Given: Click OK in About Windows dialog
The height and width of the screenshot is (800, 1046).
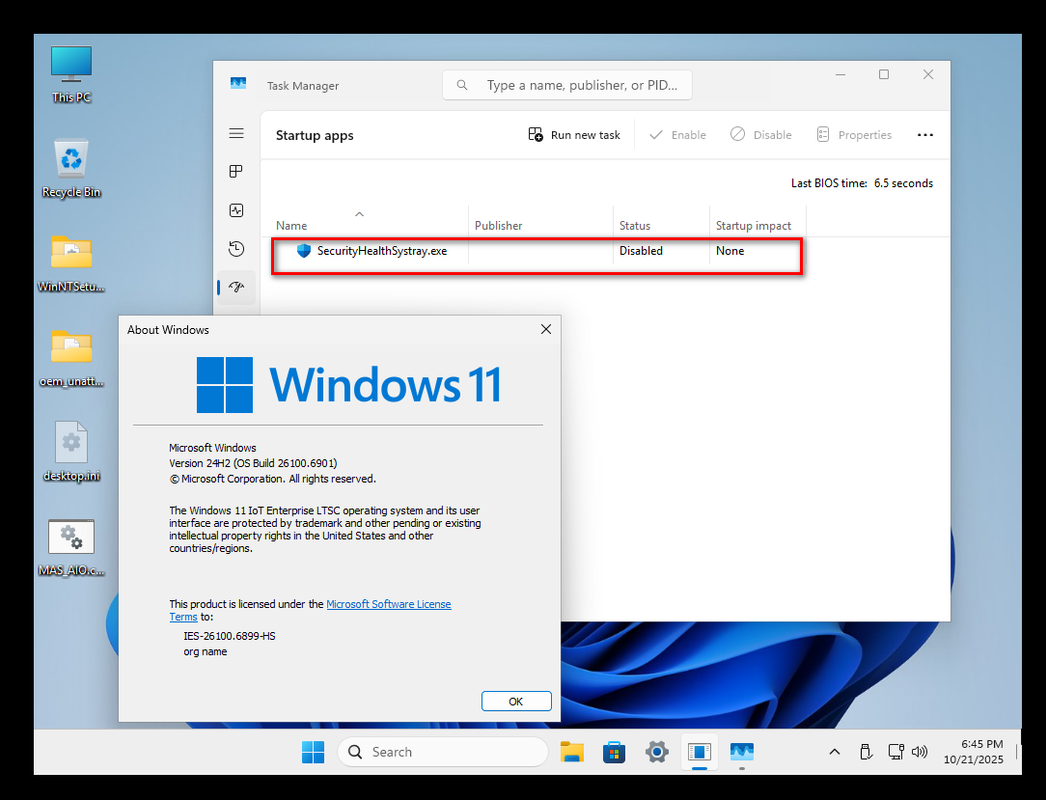Looking at the screenshot, I should click(x=516, y=701).
